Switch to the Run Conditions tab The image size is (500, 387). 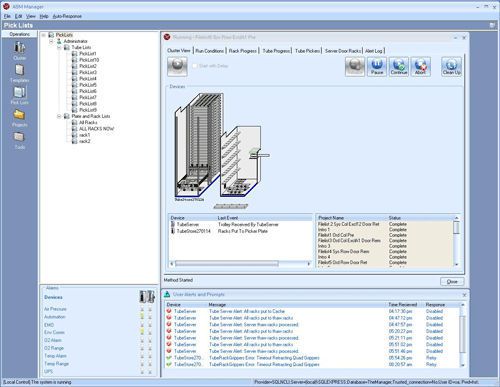coord(210,51)
